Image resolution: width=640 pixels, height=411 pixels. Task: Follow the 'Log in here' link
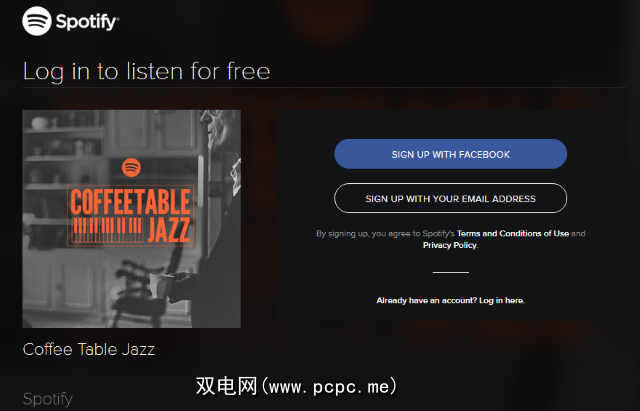[x=502, y=301]
